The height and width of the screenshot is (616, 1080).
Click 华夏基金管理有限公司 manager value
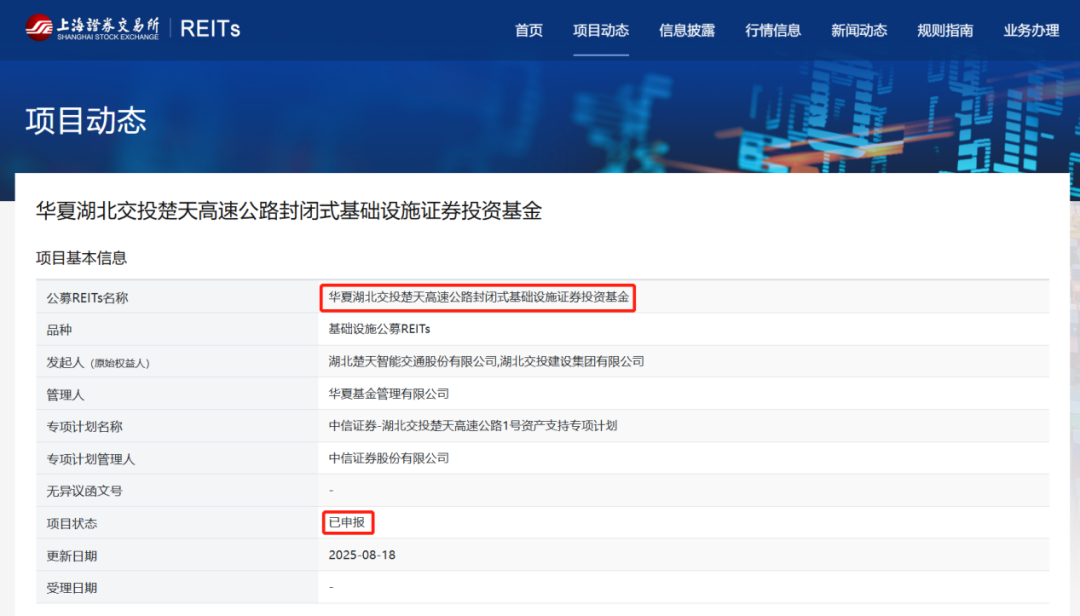pos(389,394)
